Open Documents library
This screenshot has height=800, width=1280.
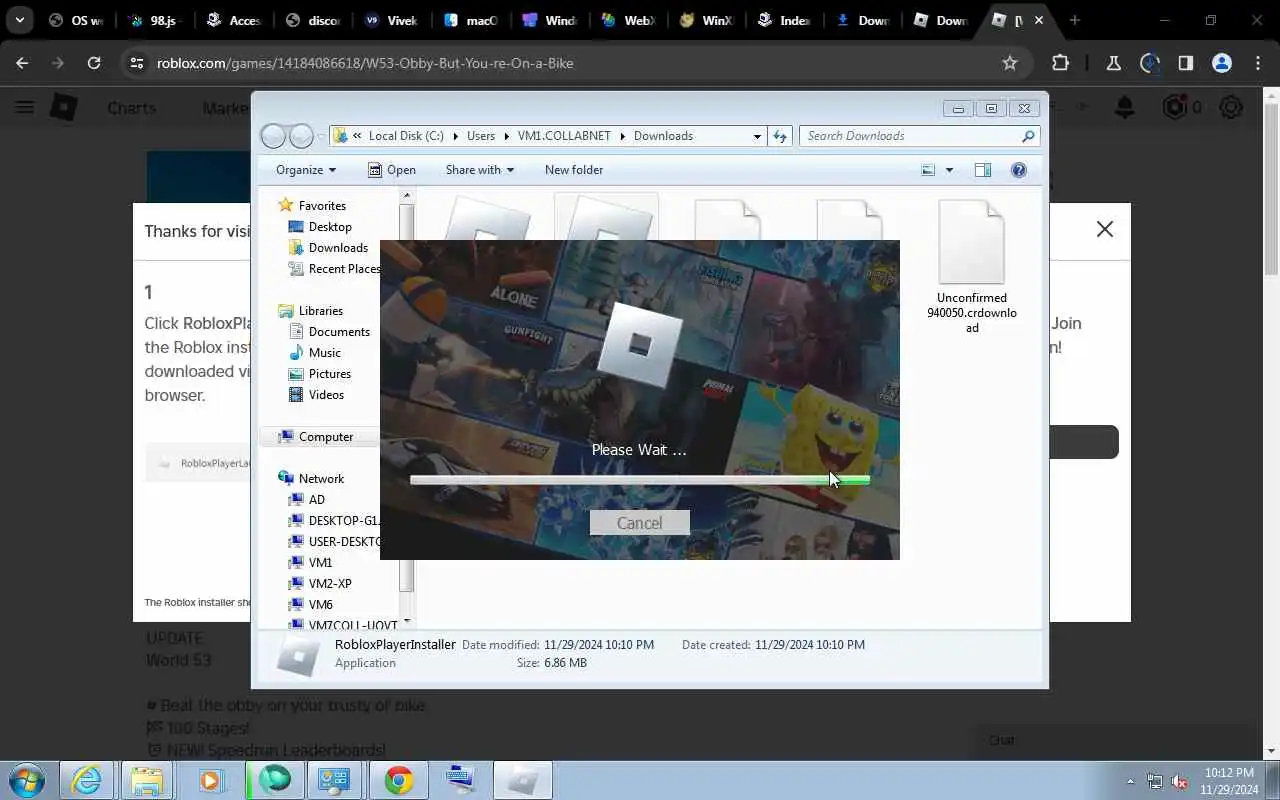point(339,332)
